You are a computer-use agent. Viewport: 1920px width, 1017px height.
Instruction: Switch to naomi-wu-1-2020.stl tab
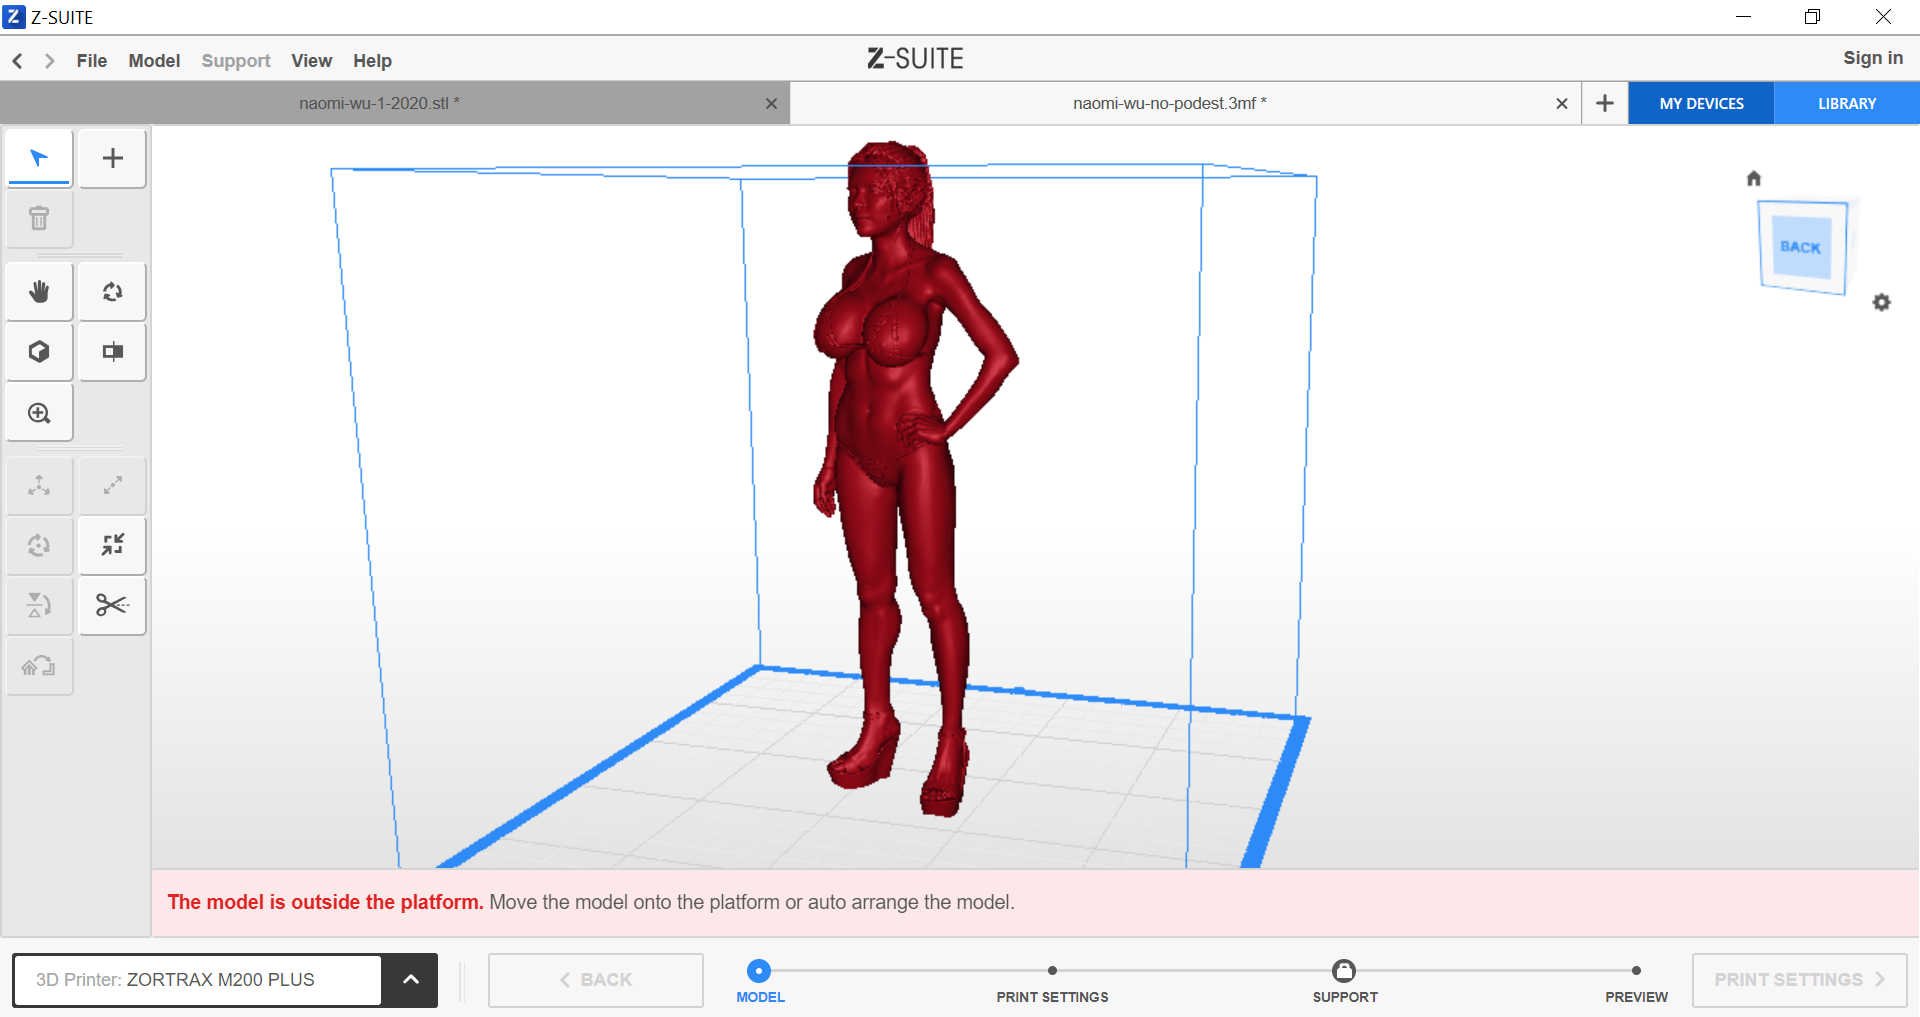[379, 103]
